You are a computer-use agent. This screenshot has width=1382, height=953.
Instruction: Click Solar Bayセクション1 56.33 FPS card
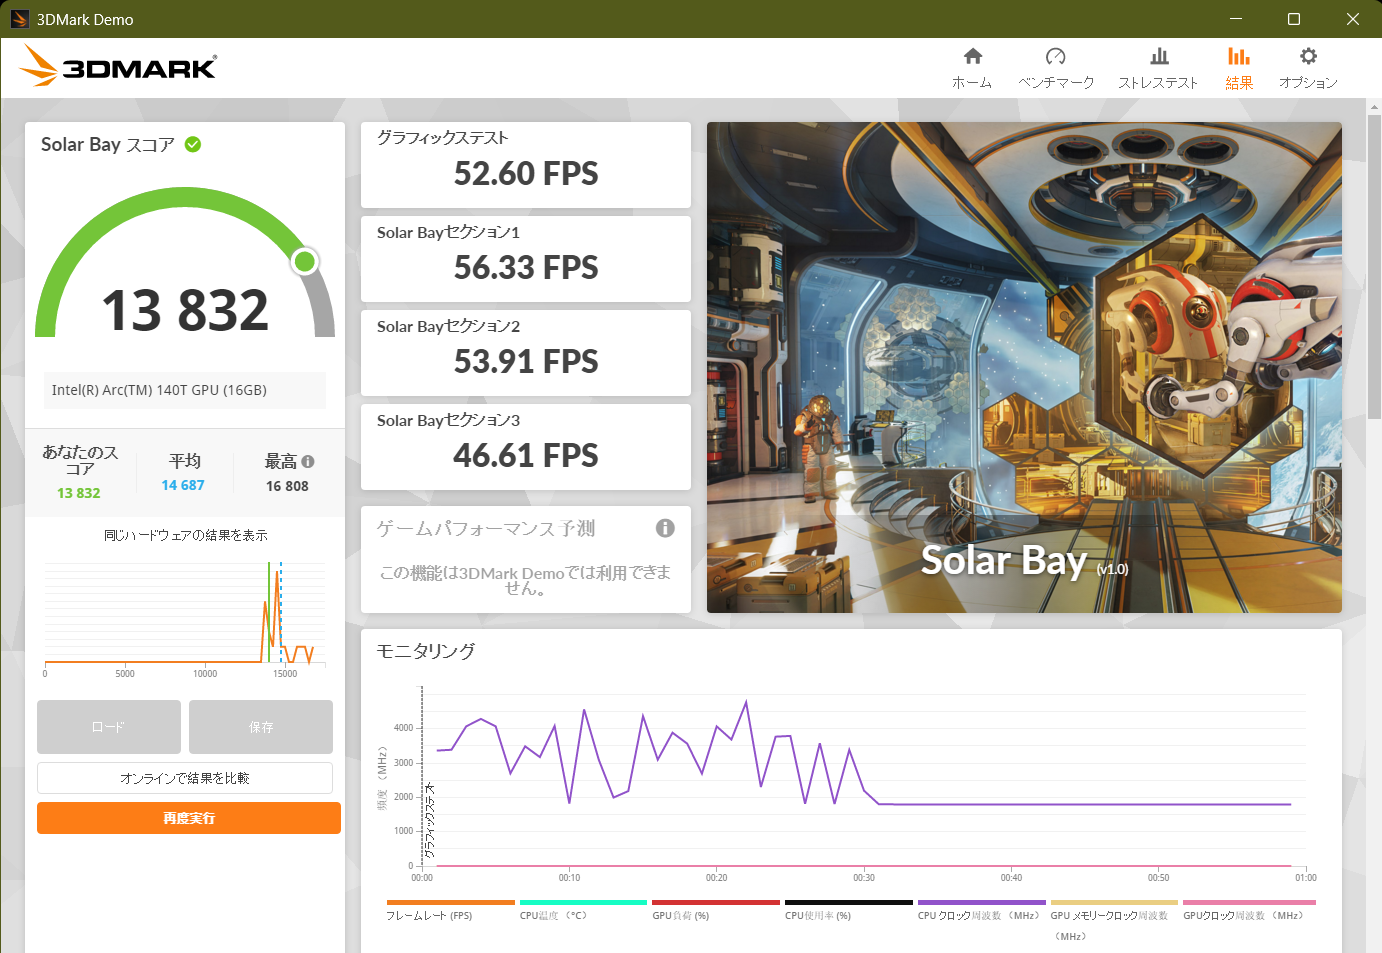pyautogui.click(x=526, y=259)
